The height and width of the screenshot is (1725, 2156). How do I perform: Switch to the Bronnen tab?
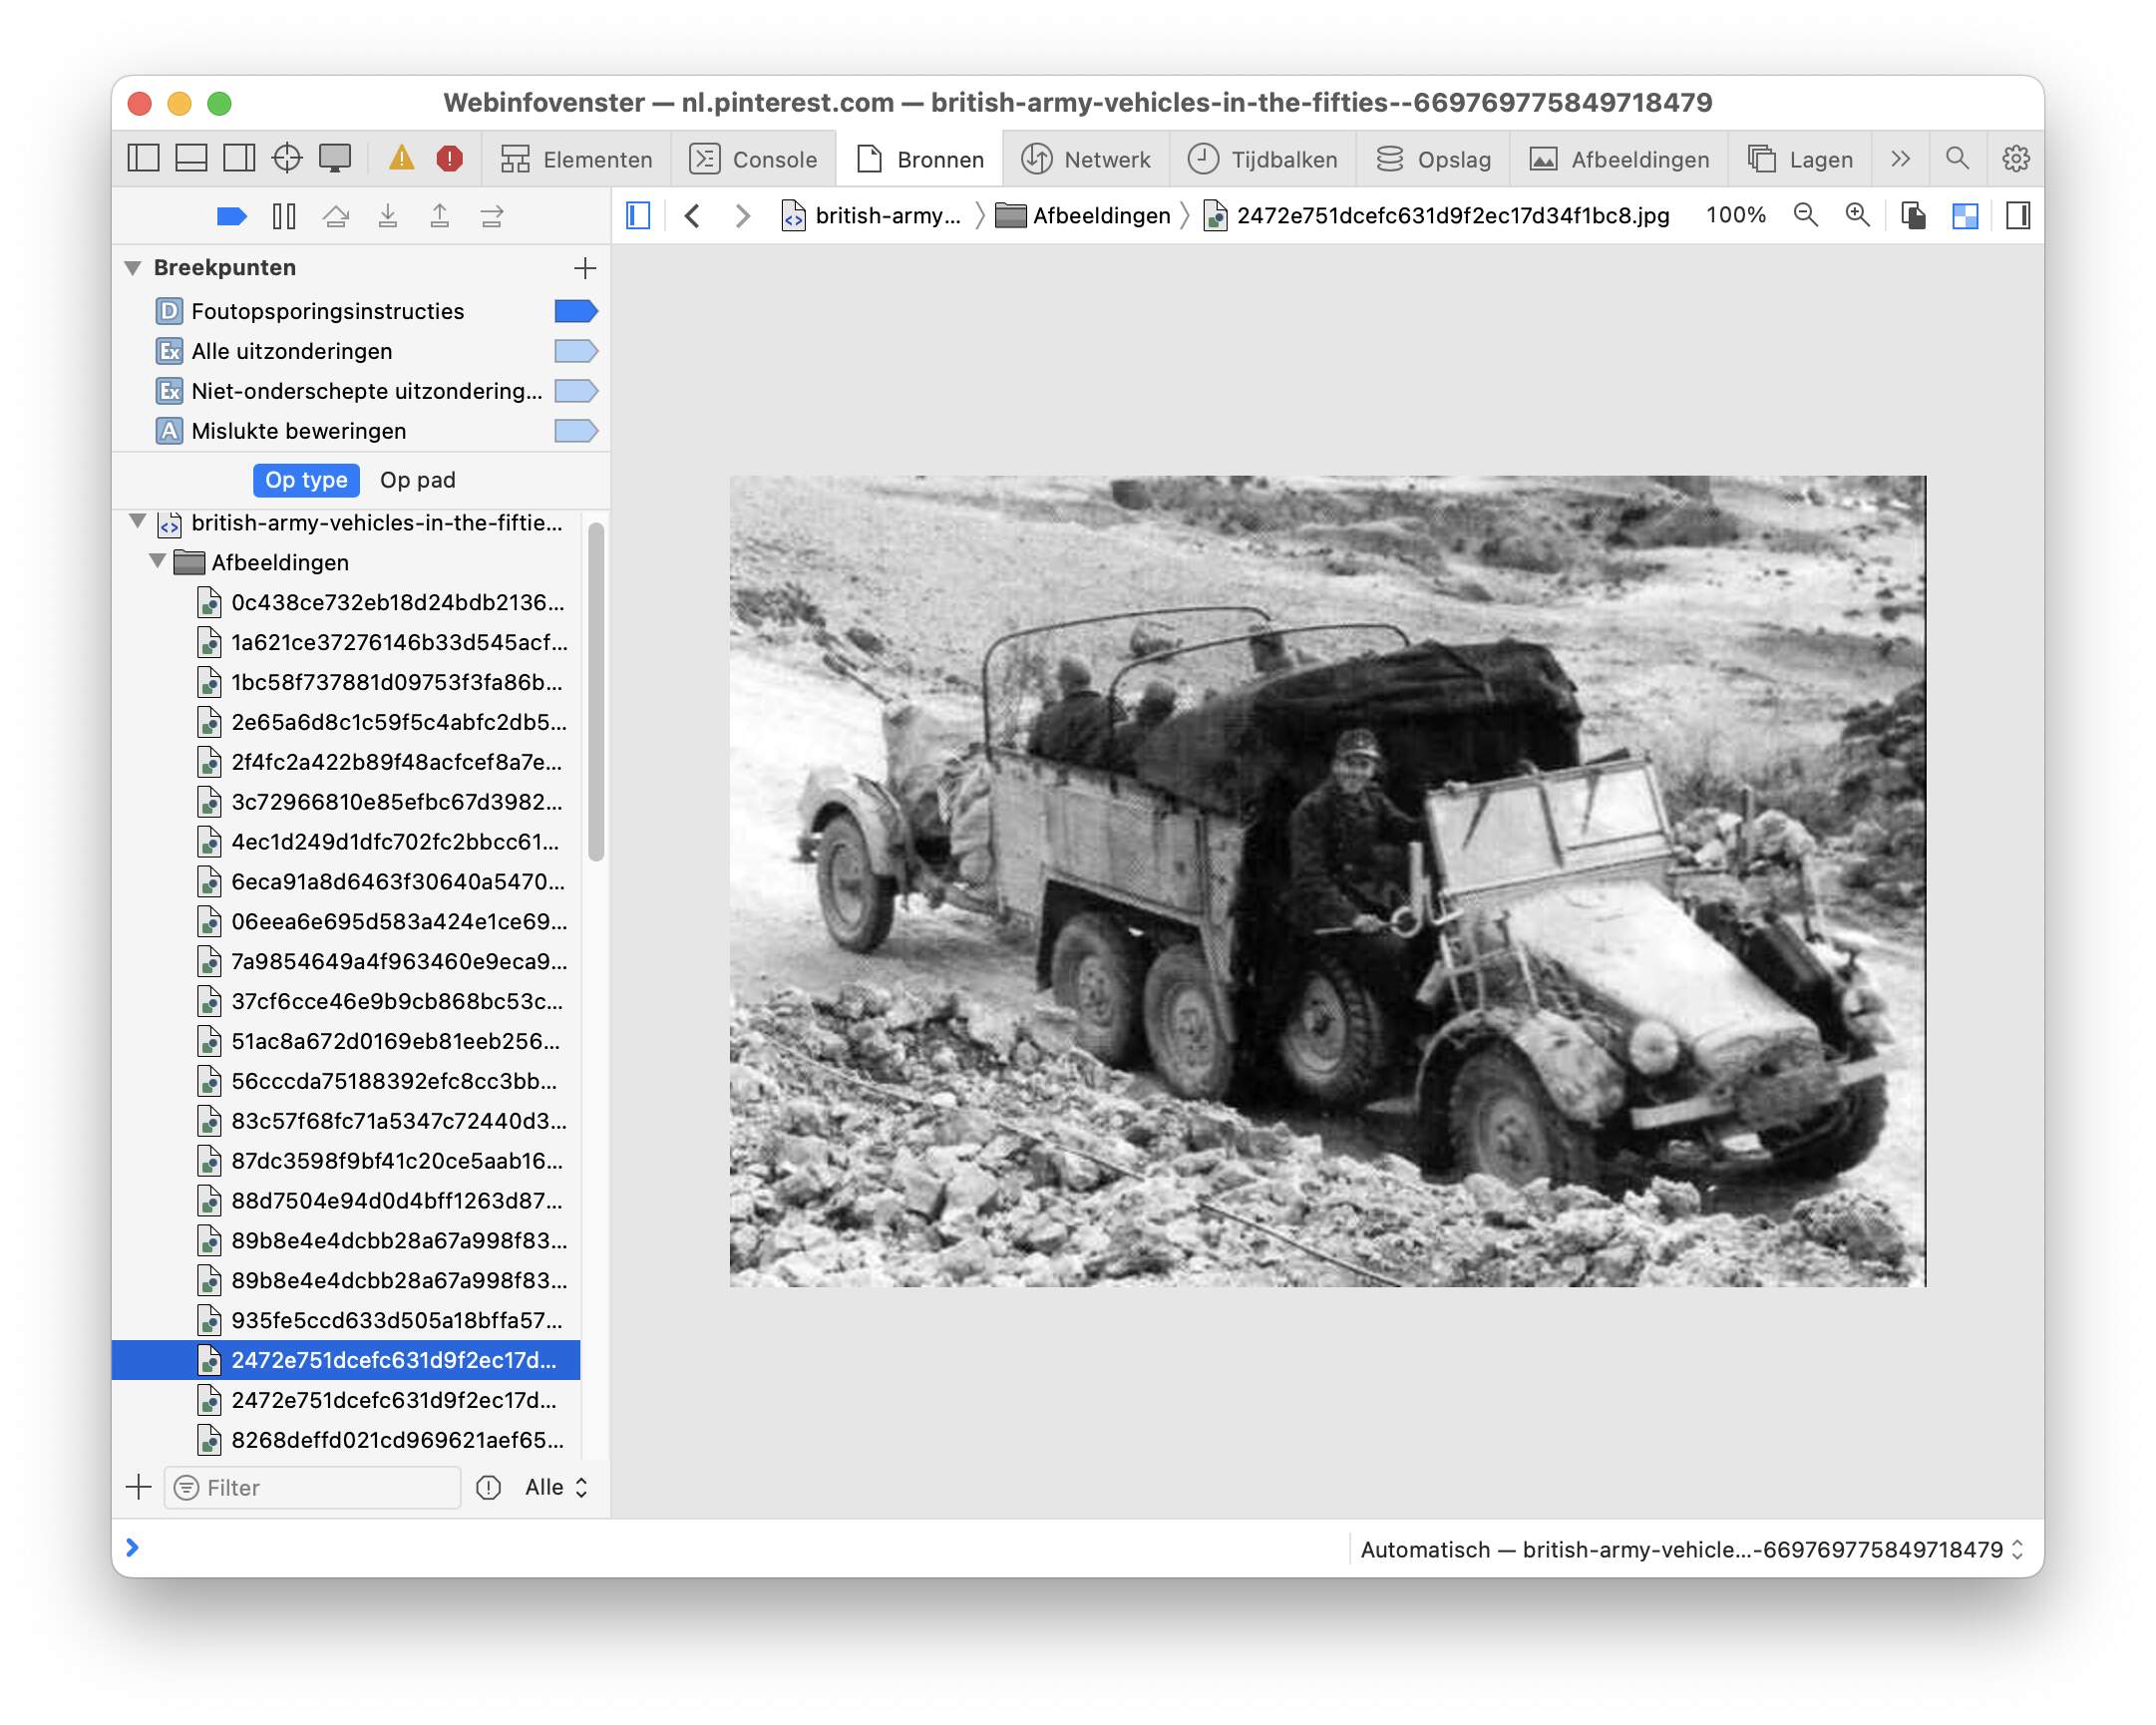(920, 159)
